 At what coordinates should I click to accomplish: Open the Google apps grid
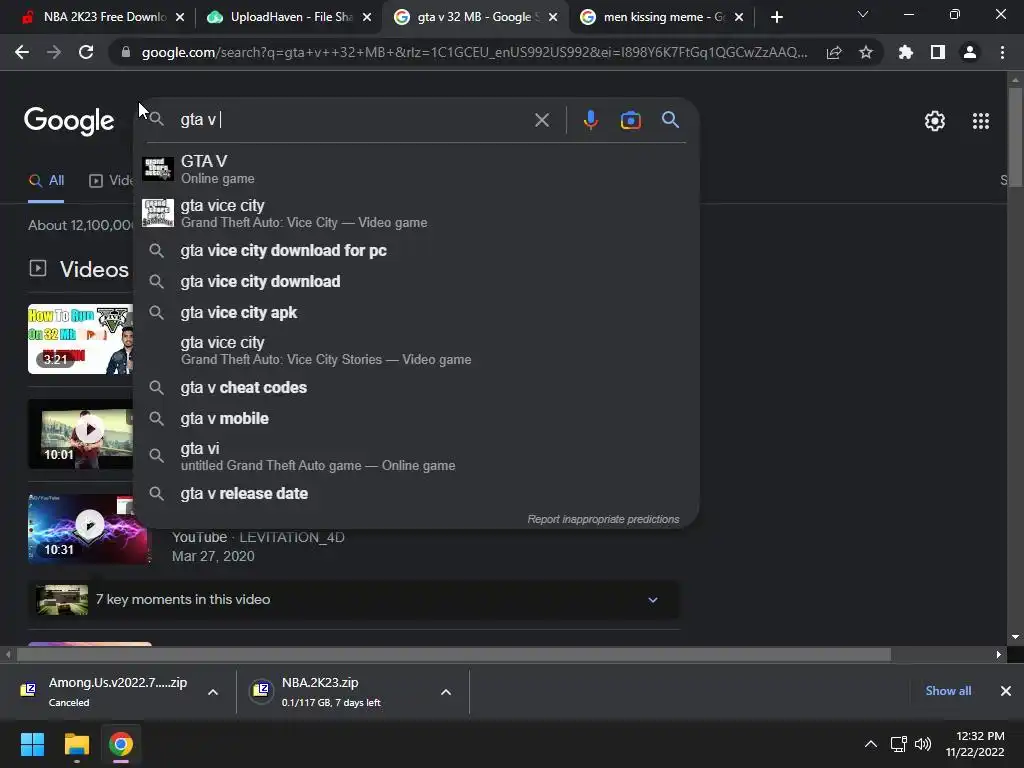pyautogui.click(x=981, y=121)
